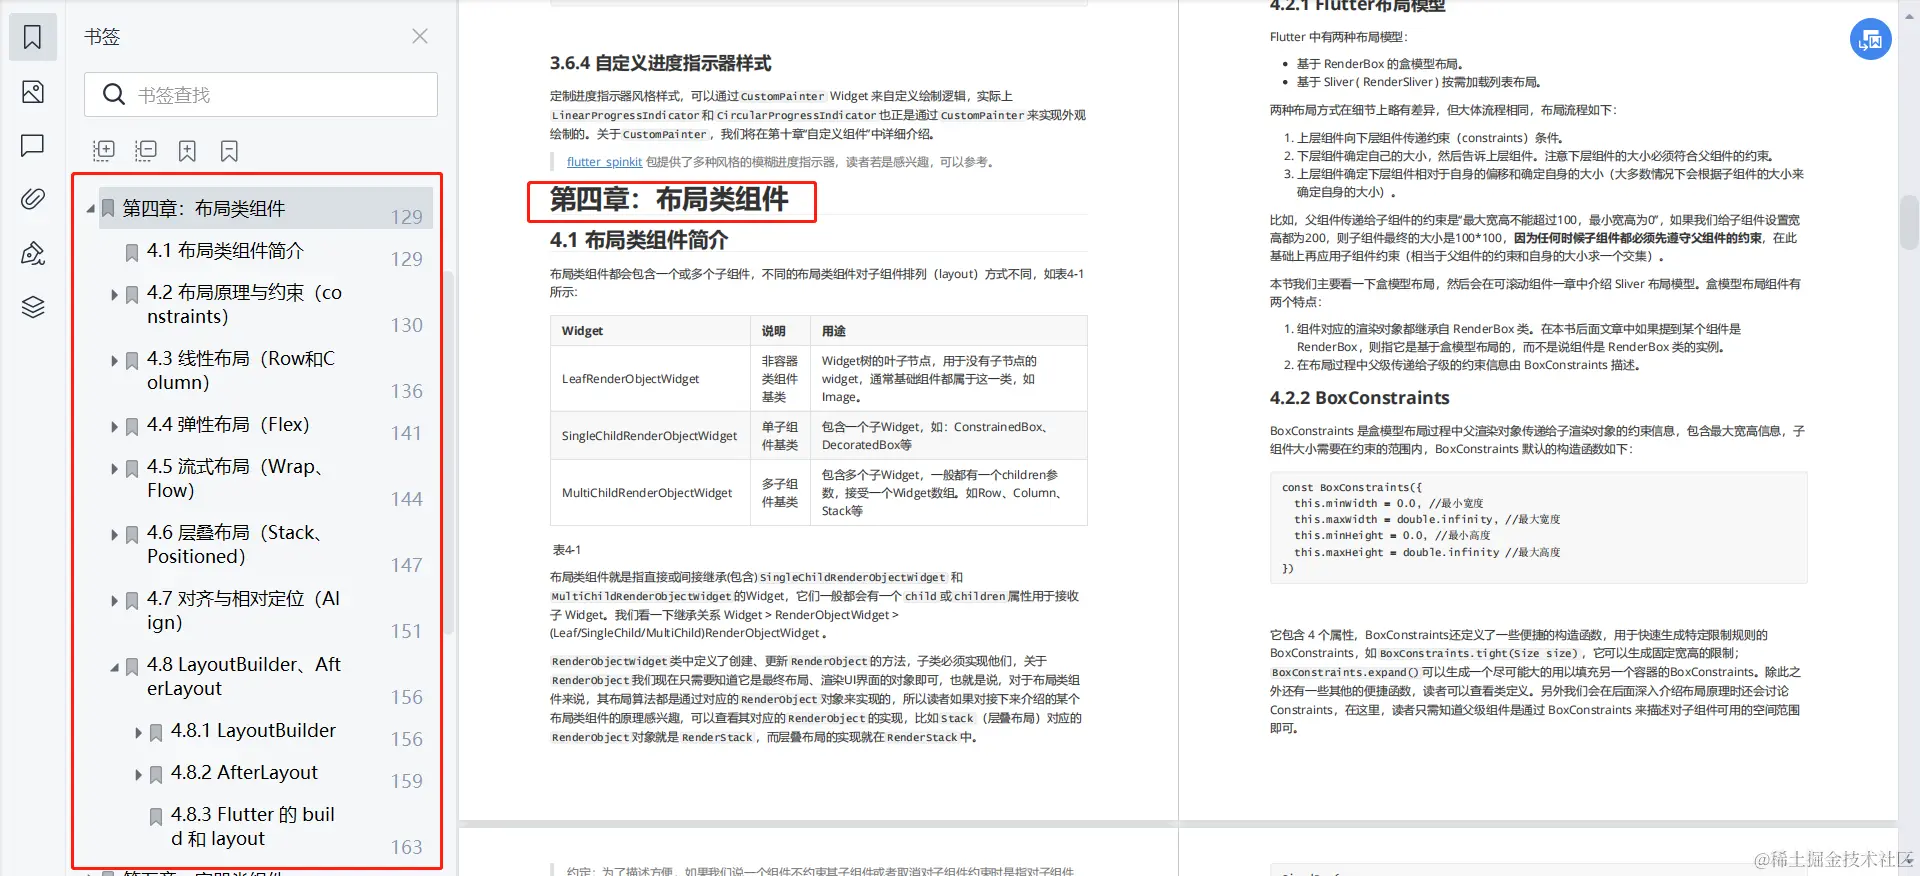Viewport: 1920px width, 876px height.
Task: Open the page thumbnails panel icon
Action: click(x=33, y=92)
